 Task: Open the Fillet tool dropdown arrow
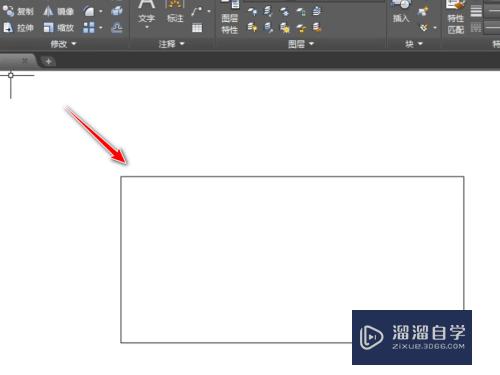point(101,11)
